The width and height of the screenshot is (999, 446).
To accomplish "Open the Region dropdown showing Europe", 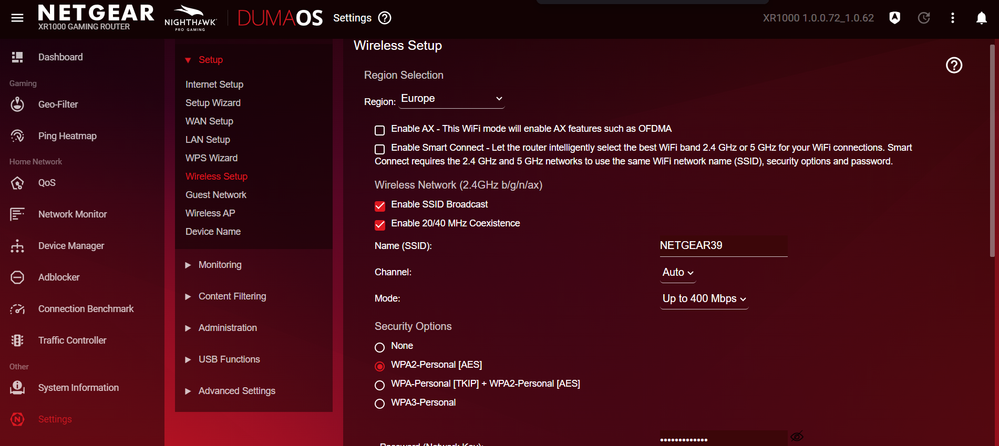I will point(452,99).
